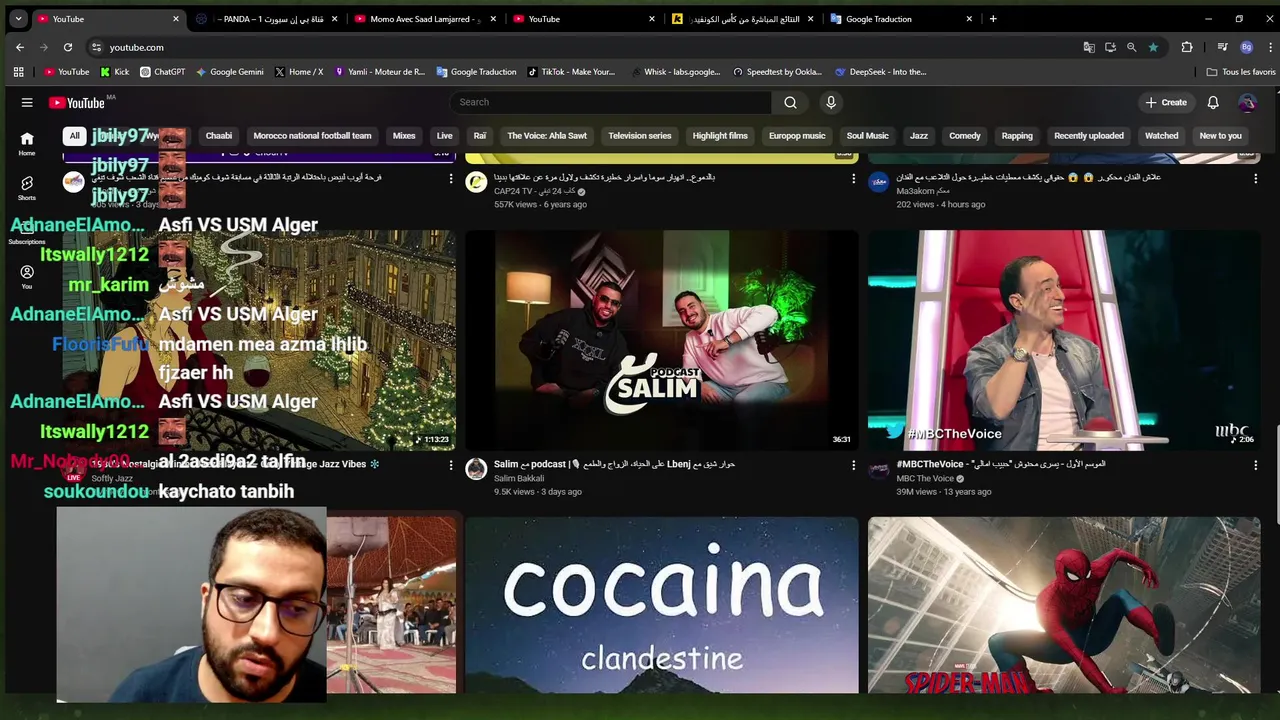Open the cocaina clandestine video thumbnail
The height and width of the screenshot is (720, 1280).
point(661,605)
